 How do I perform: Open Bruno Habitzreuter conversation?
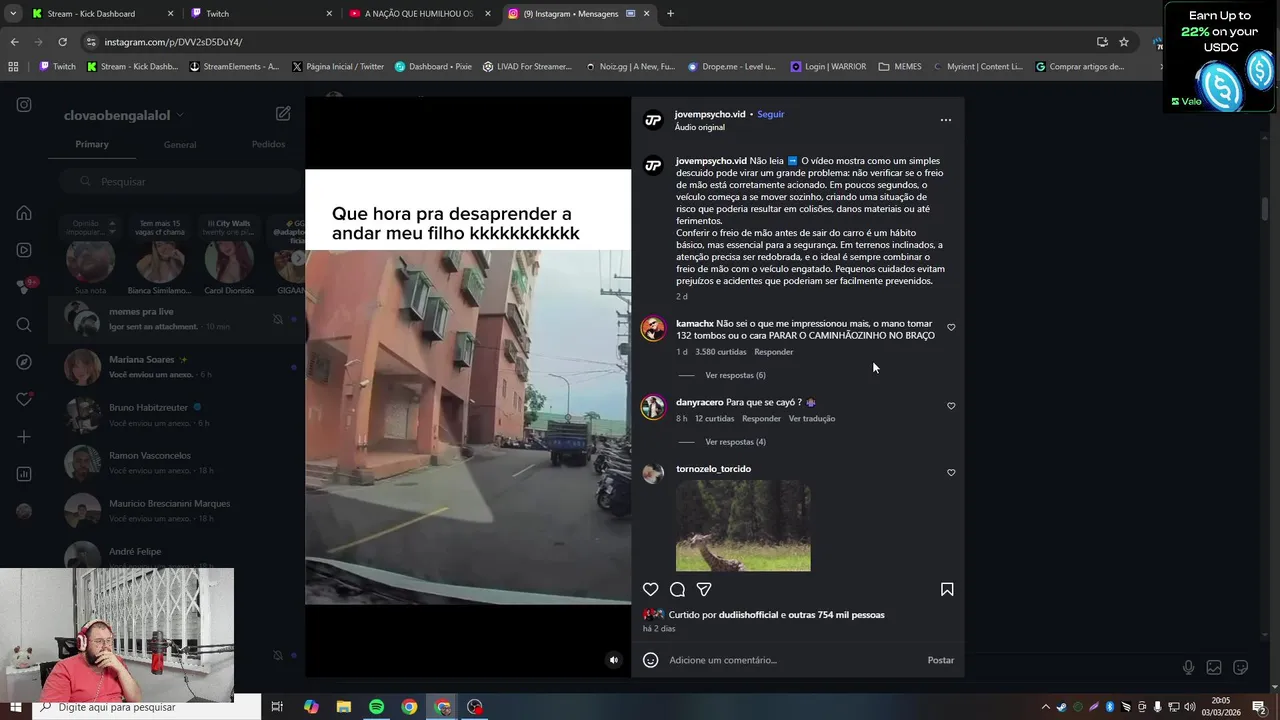176,415
